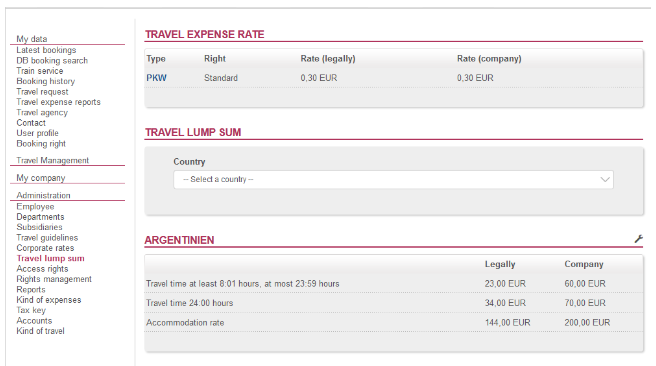Open the PKW expense rate link
Image resolution: width=656 pixels, height=366 pixels.
tap(156, 78)
